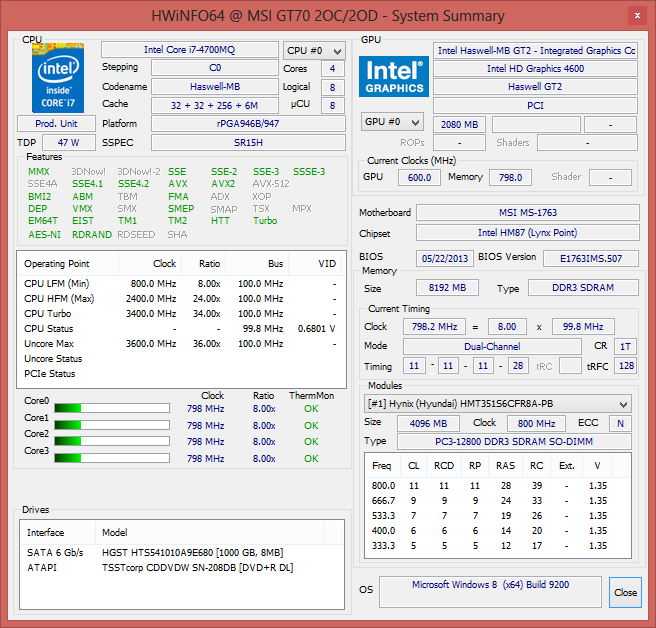Click the MSI MS-1763 motherboard field
The height and width of the screenshot is (628, 656).
528,213
